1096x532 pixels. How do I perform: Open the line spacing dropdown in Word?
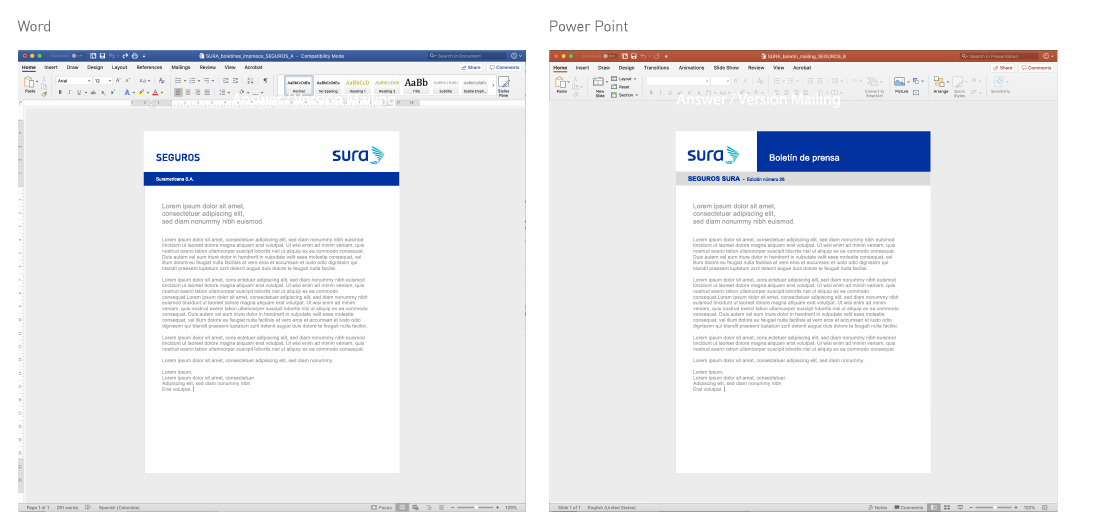tap(224, 92)
